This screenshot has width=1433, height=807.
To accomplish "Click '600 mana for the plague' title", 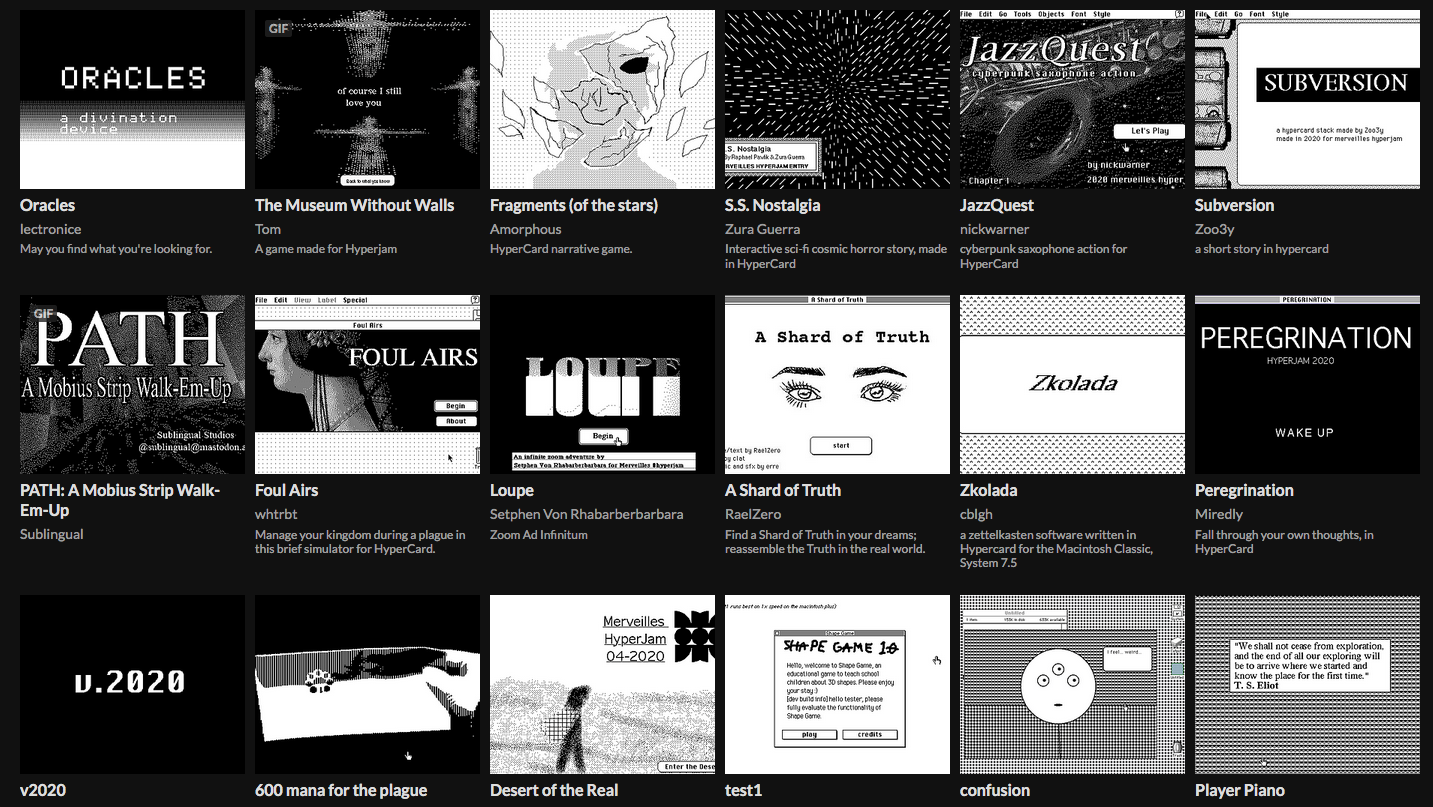I will [x=341, y=790].
